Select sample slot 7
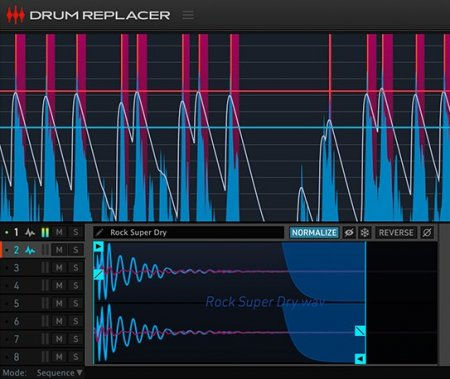Image resolution: width=450 pixels, height=379 pixels. (16, 339)
